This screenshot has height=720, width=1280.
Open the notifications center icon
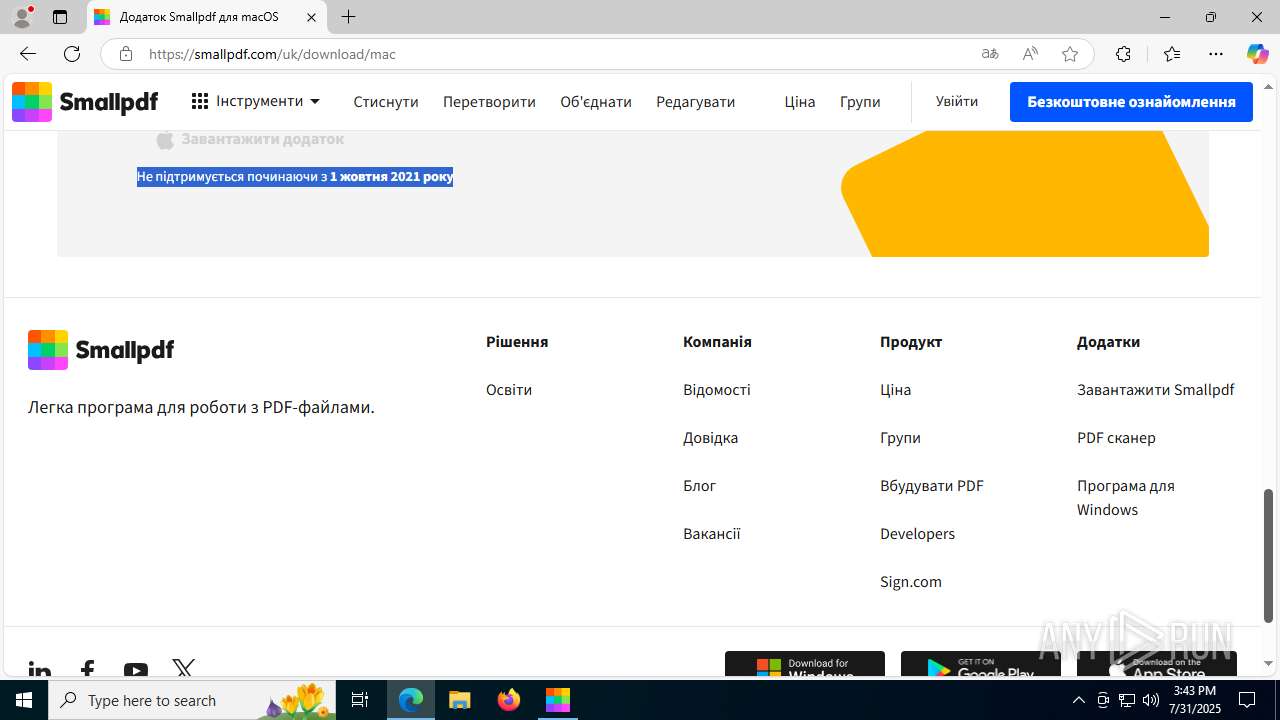[x=1247, y=700]
